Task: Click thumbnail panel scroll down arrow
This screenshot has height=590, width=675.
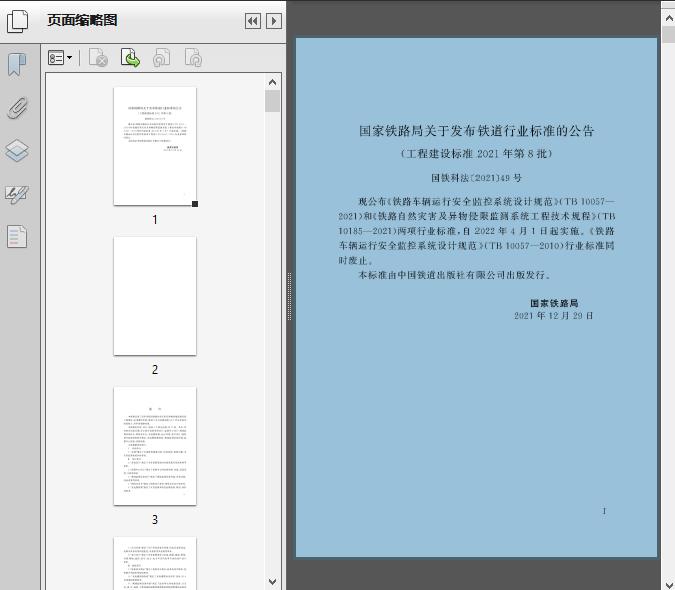Action: coord(272,581)
